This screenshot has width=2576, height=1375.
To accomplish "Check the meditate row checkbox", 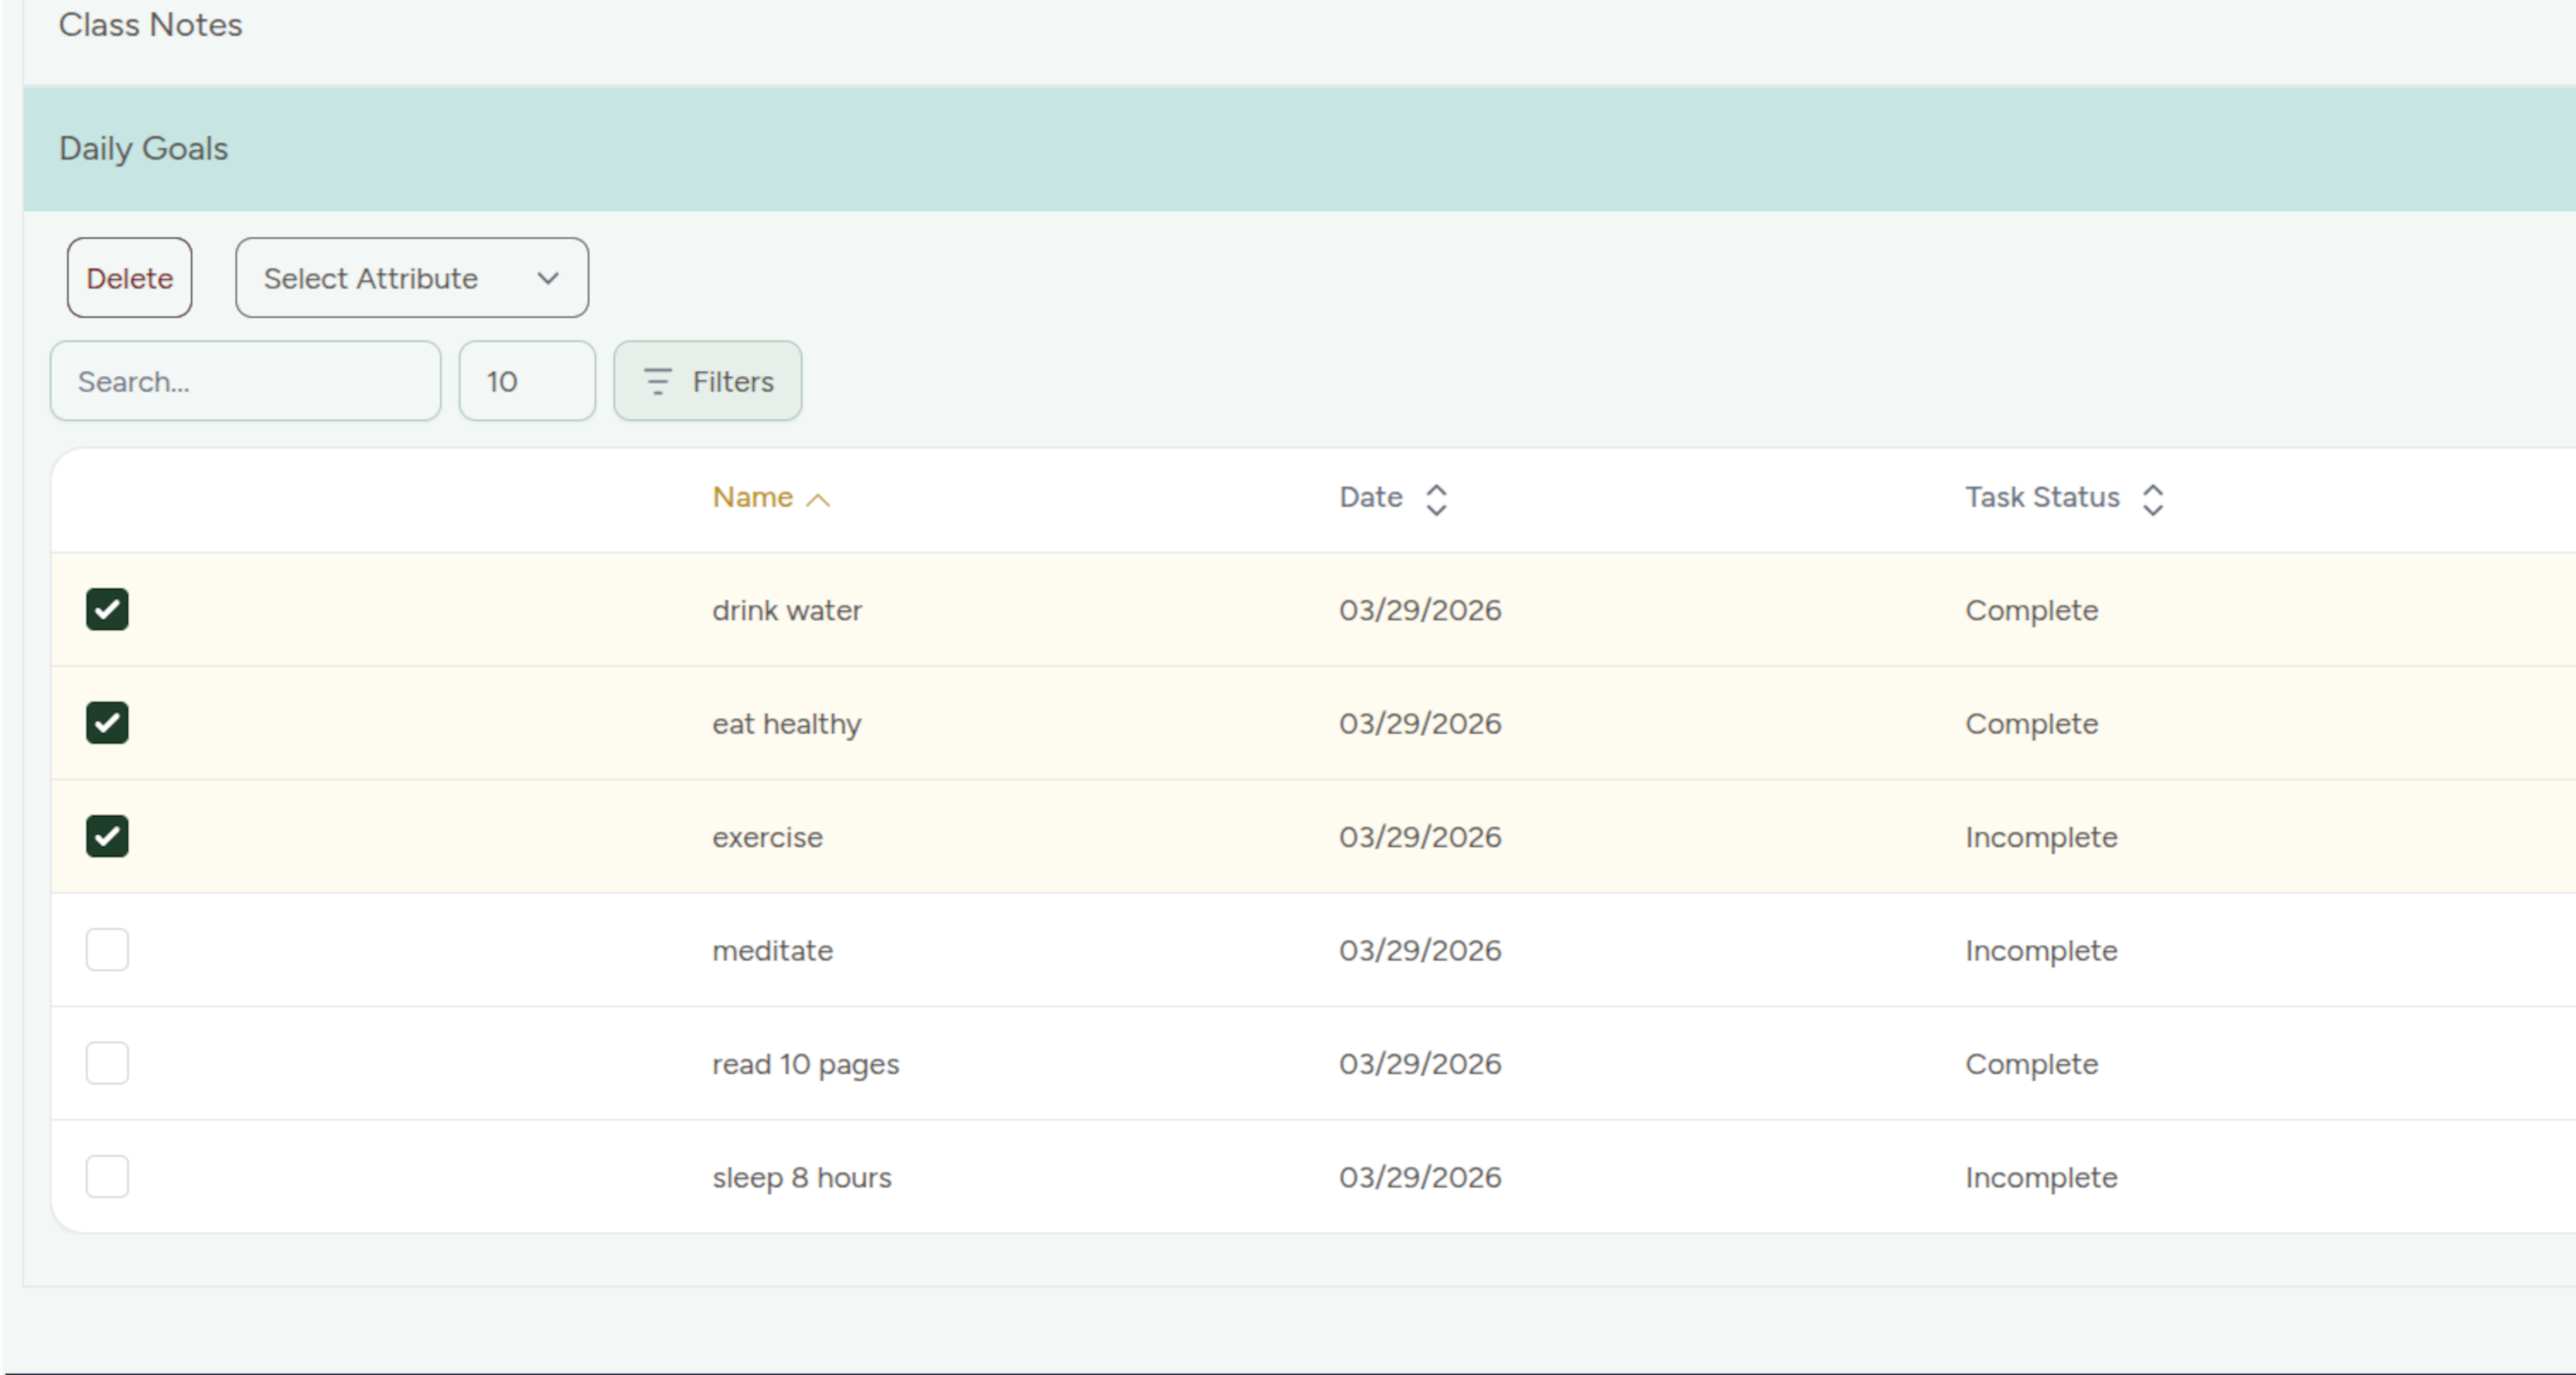I will [107, 950].
